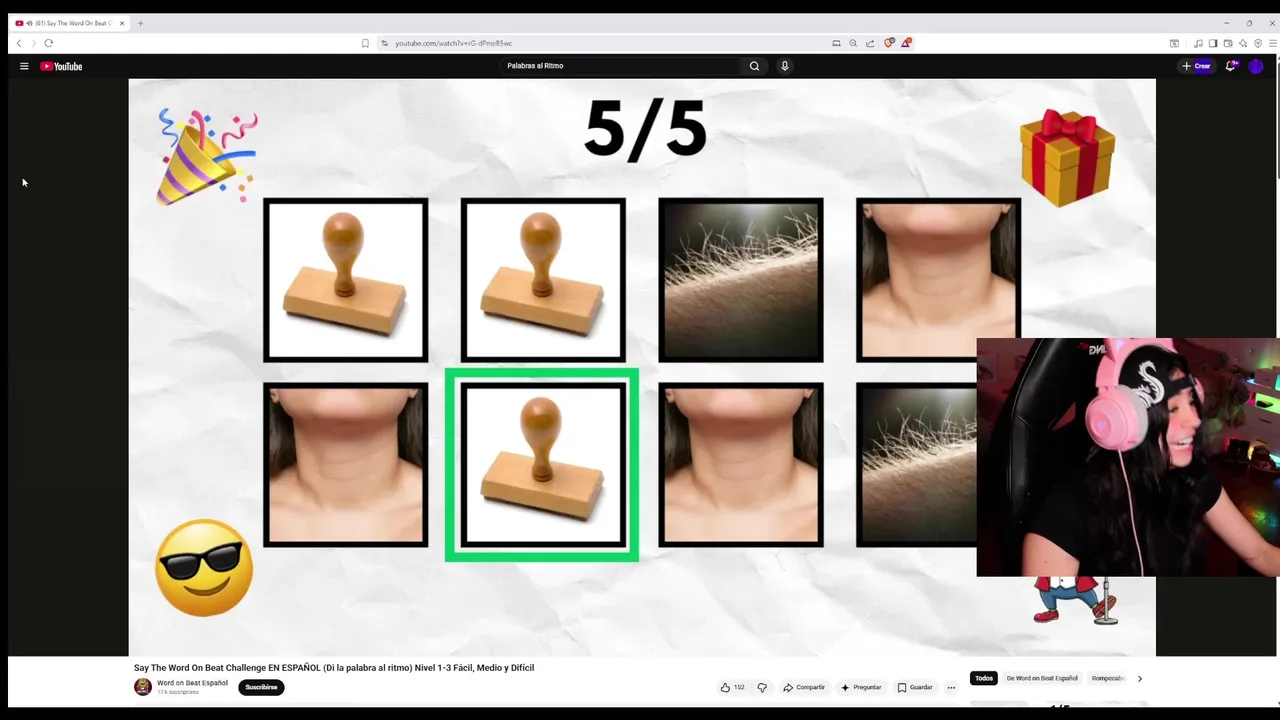Open the YouTube hamburger guide menu
This screenshot has height=720, width=1280.
coord(24,66)
